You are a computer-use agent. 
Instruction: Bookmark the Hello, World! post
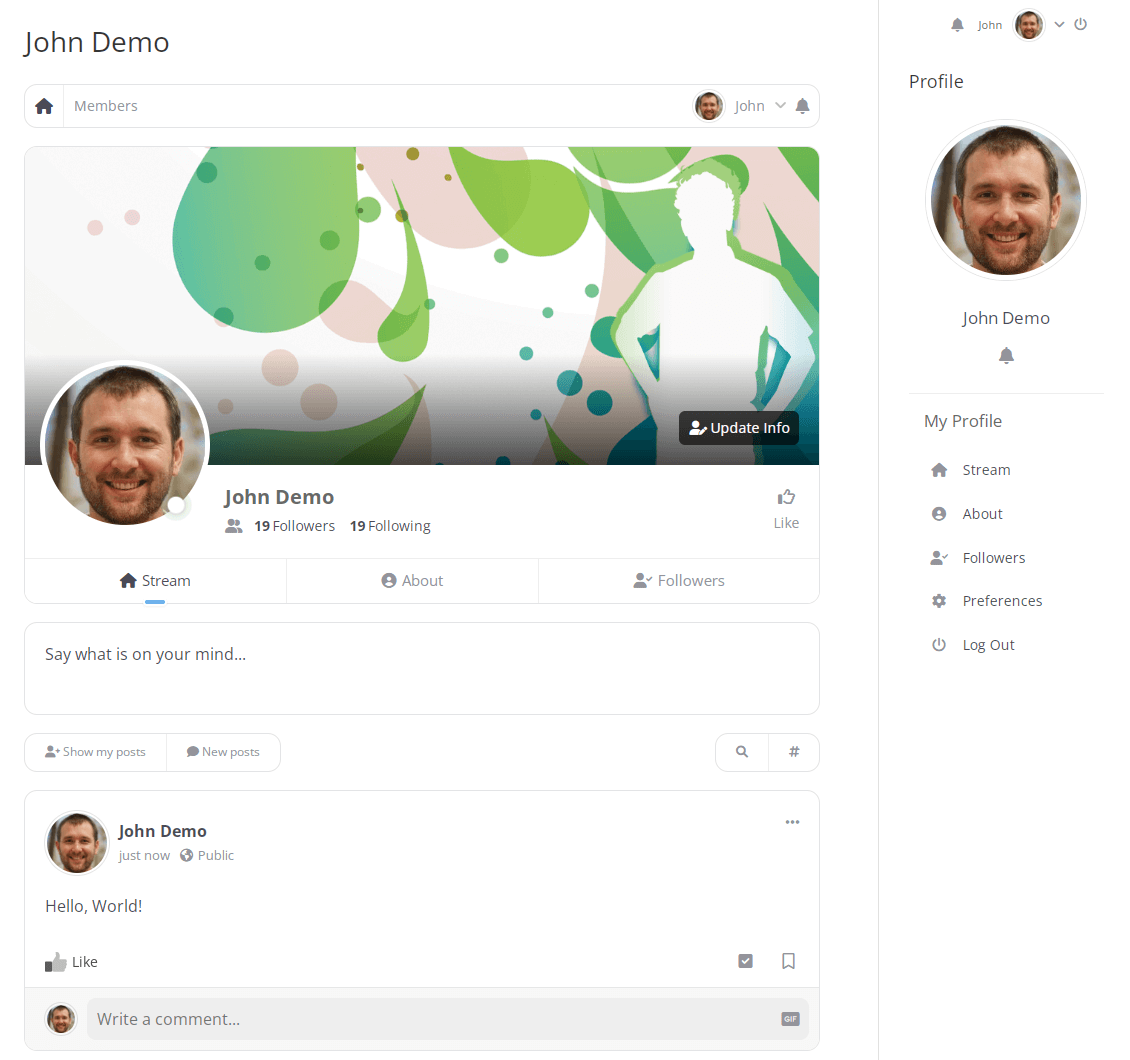pyautogui.click(x=788, y=961)
